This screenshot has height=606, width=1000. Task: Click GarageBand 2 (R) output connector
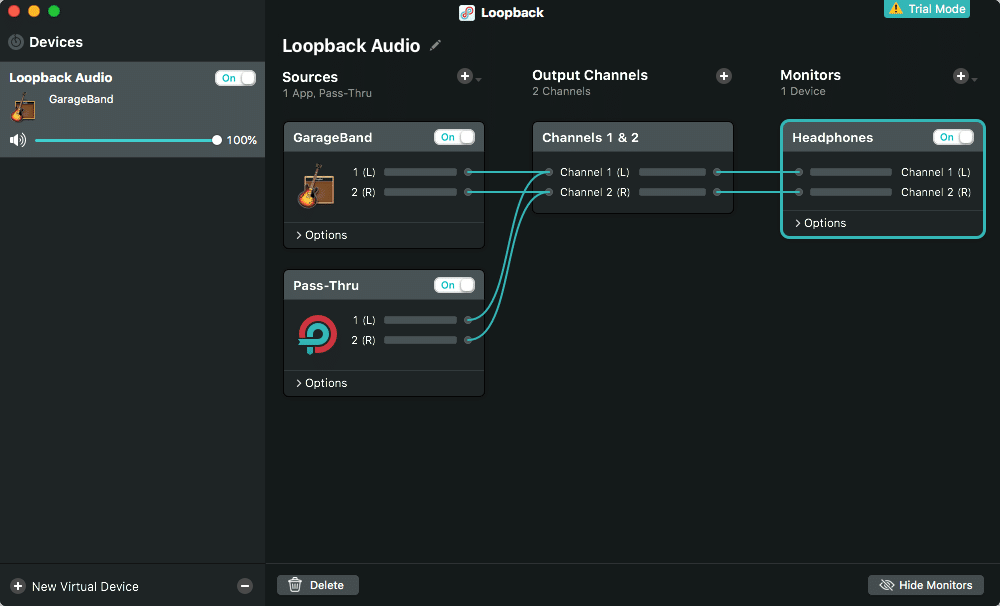click(x=468, y=192)
